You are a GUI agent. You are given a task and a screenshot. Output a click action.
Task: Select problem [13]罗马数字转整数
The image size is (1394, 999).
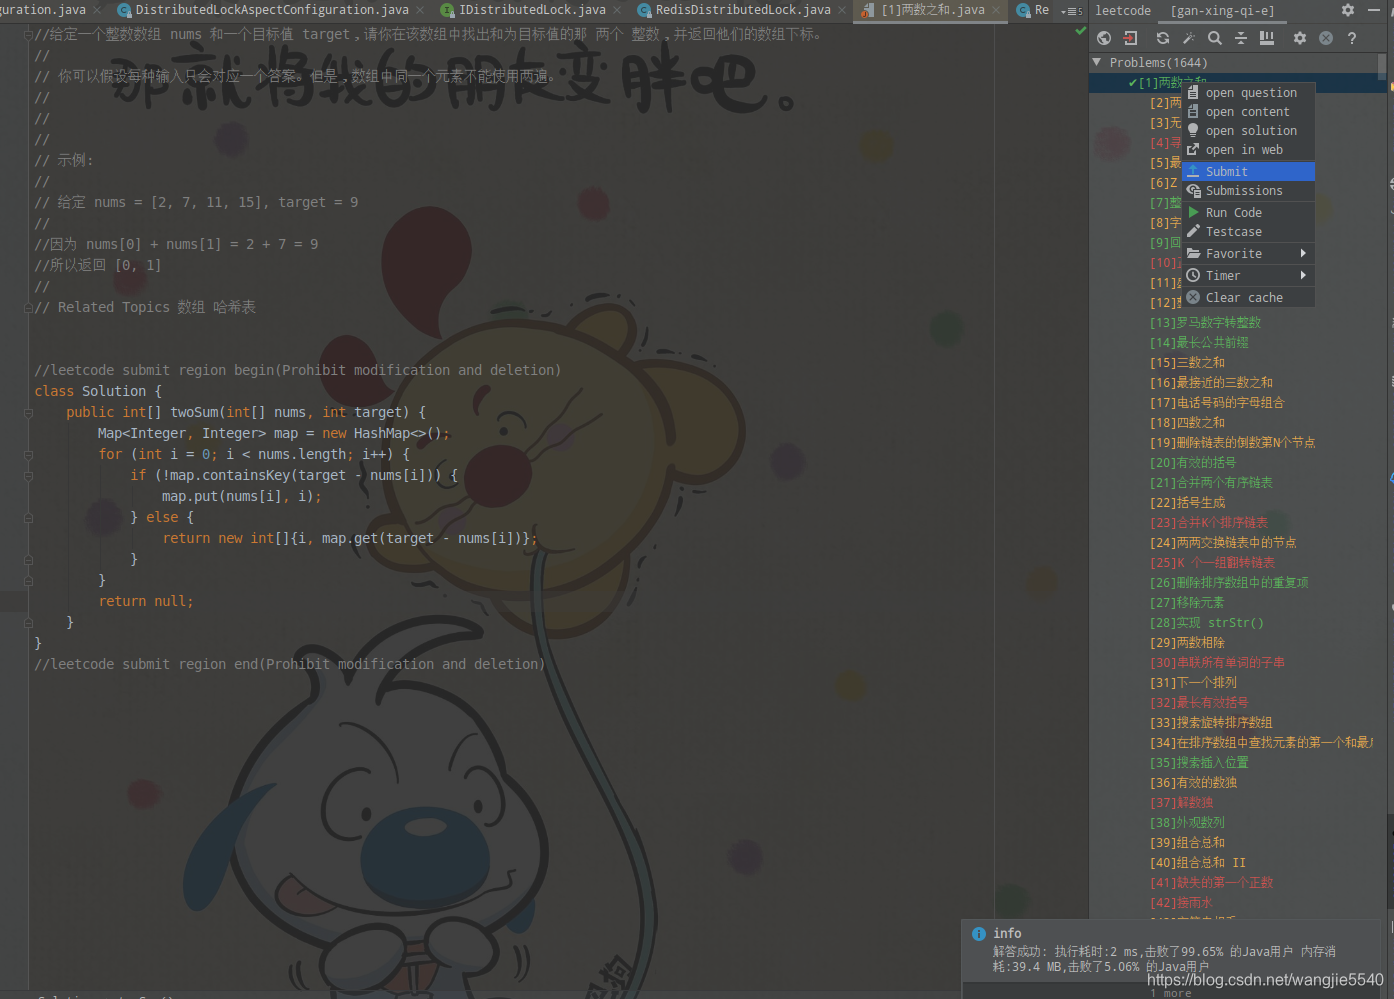pos(1205,322)
